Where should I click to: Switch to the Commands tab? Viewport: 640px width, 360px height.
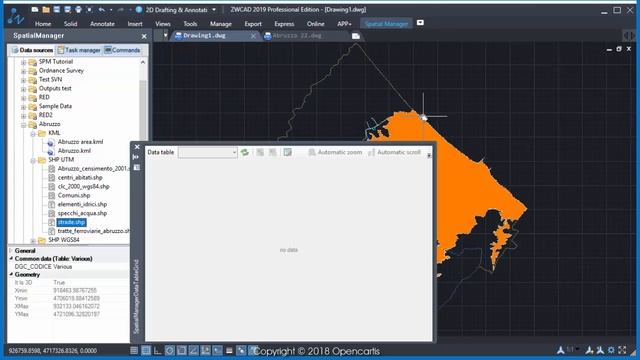click(122, 50)
